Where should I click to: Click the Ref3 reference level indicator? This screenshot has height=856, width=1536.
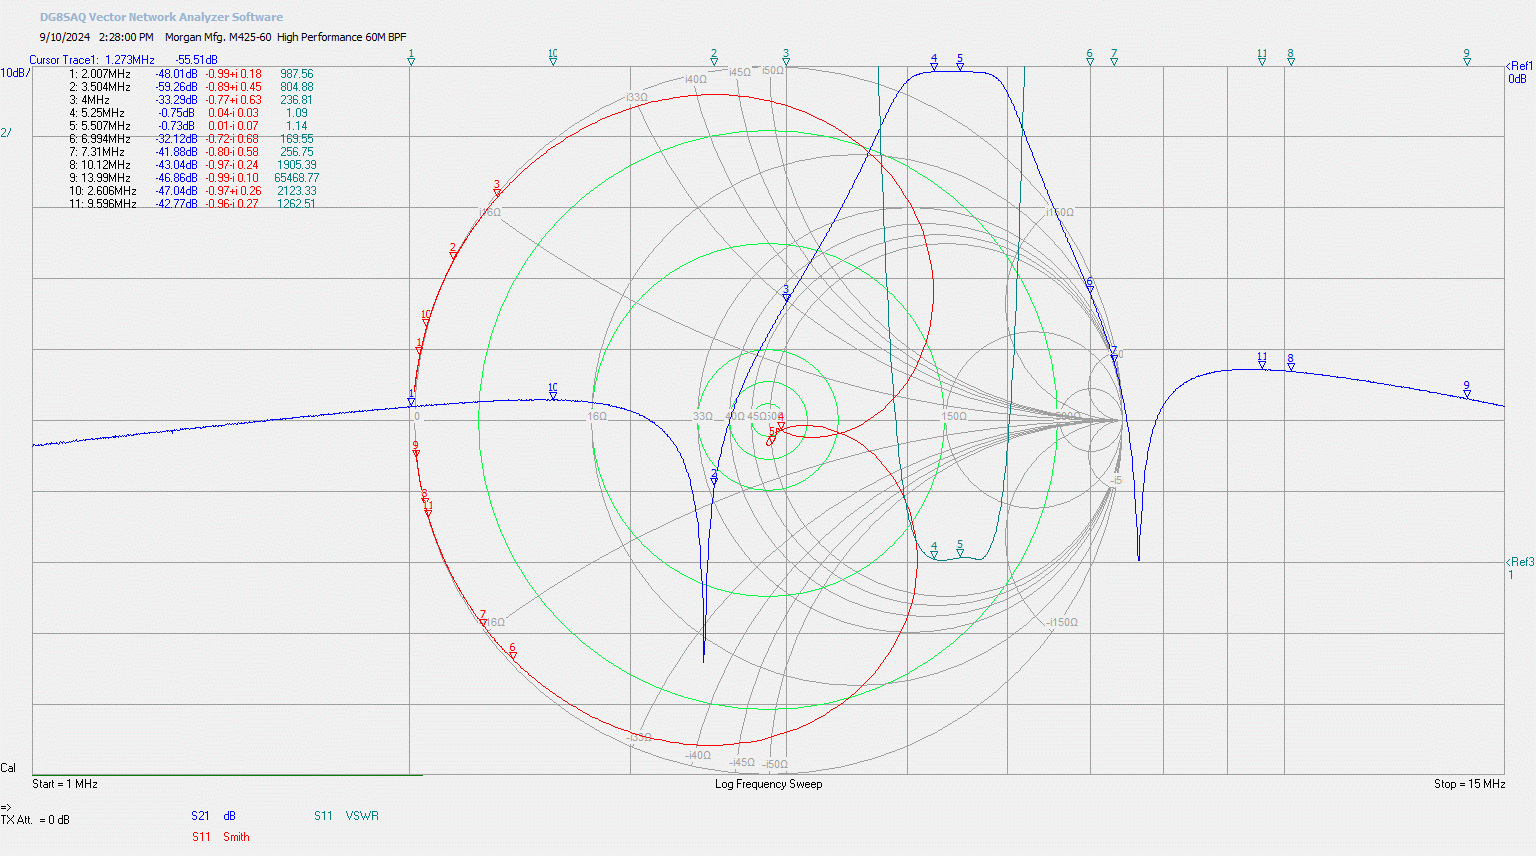[x=1520, y=568]
